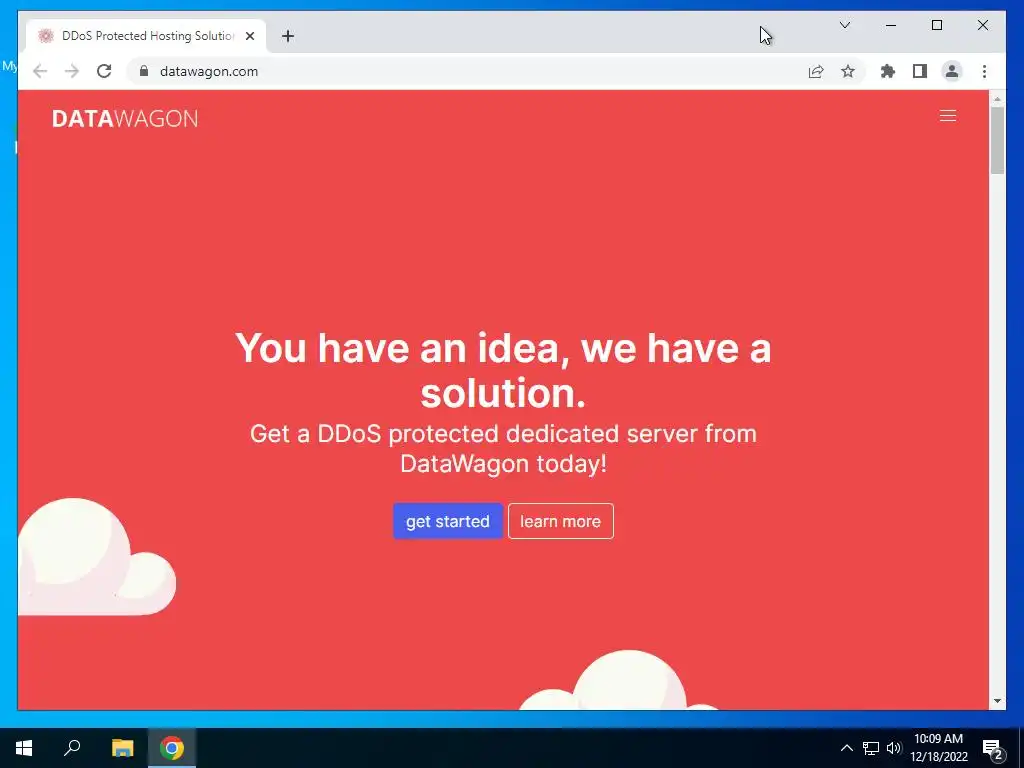Open the clock showing 10:09 AM
1024x768 pixels.
pyautogui.click(x=938, y=748)
